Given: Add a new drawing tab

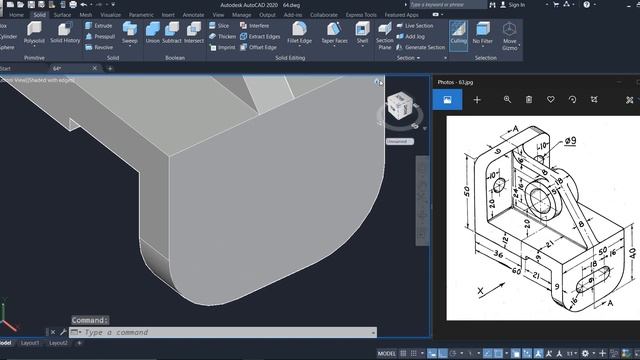Looking at the screenshot, I should point(110,69).
